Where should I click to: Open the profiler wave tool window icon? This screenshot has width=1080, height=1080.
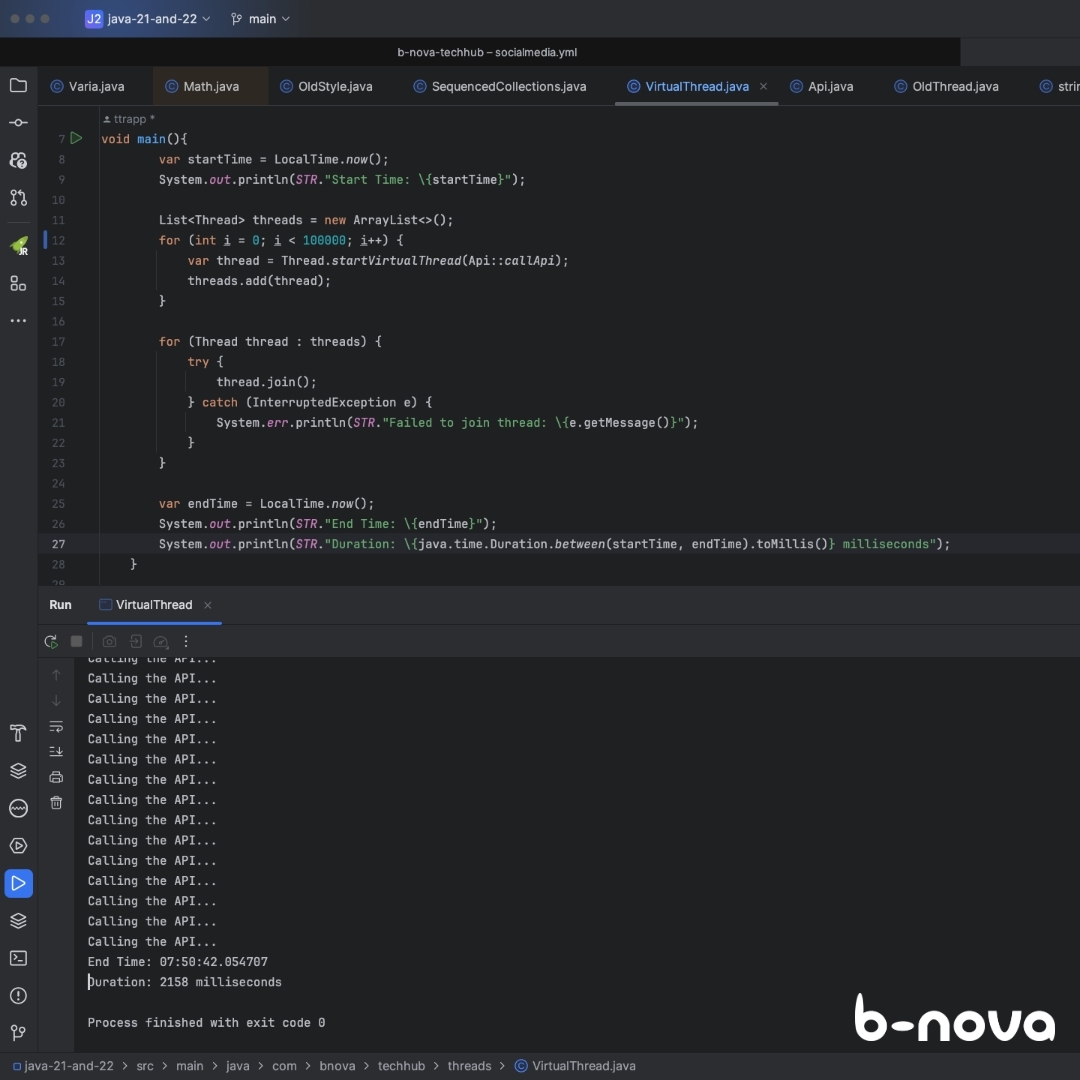(19, 808)
